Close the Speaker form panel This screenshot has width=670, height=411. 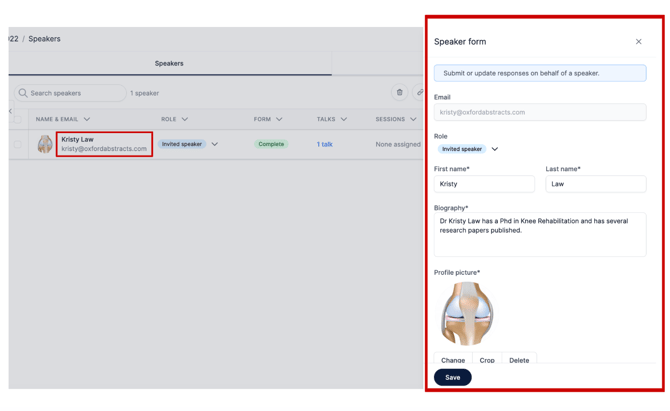click(638, 42)
